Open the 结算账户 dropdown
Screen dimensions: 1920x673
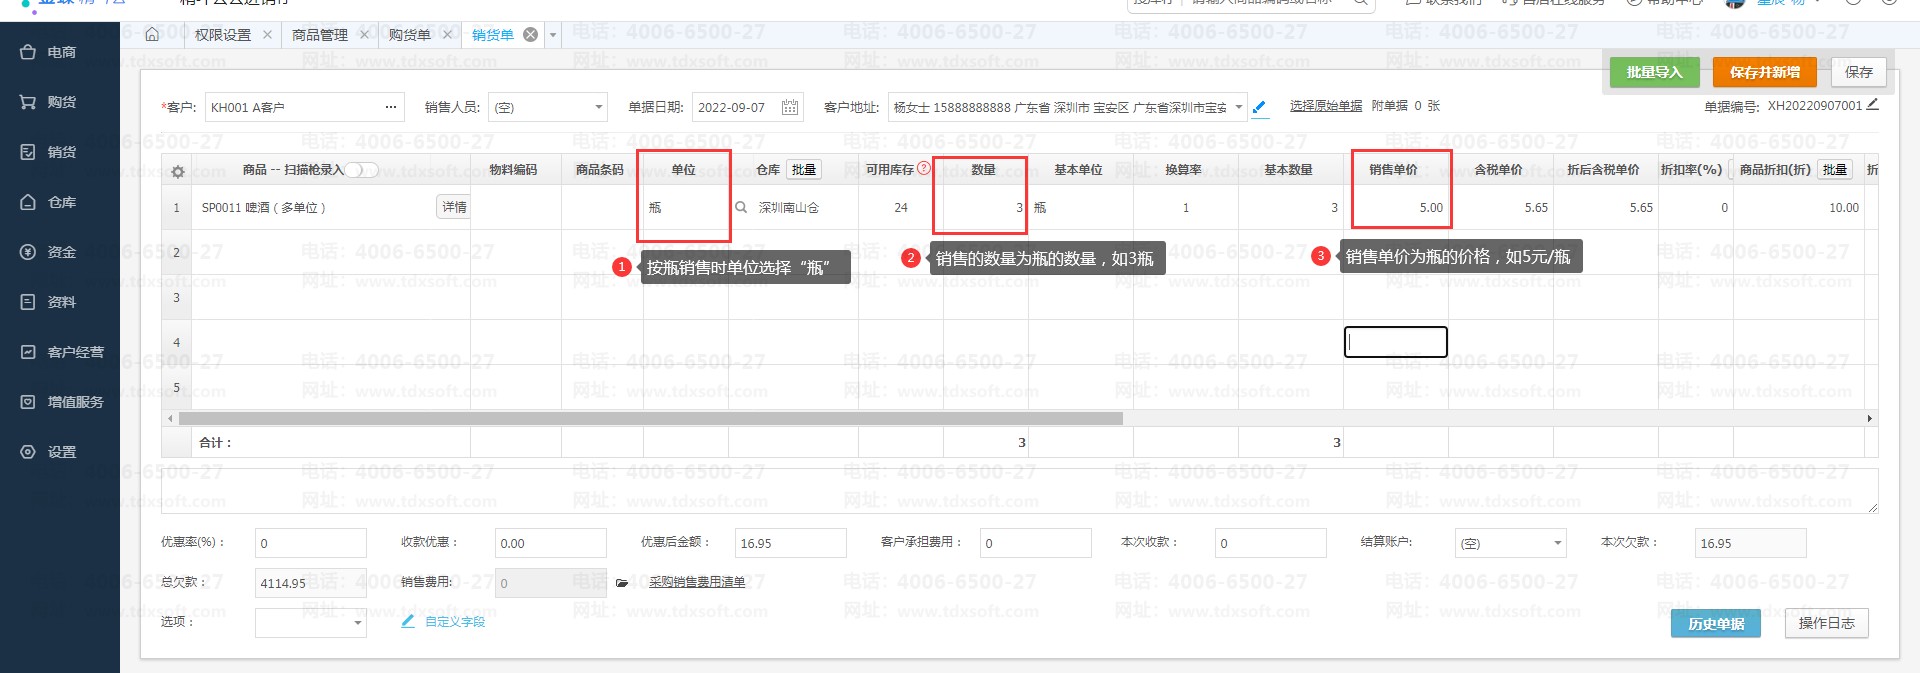(1557, 544)
